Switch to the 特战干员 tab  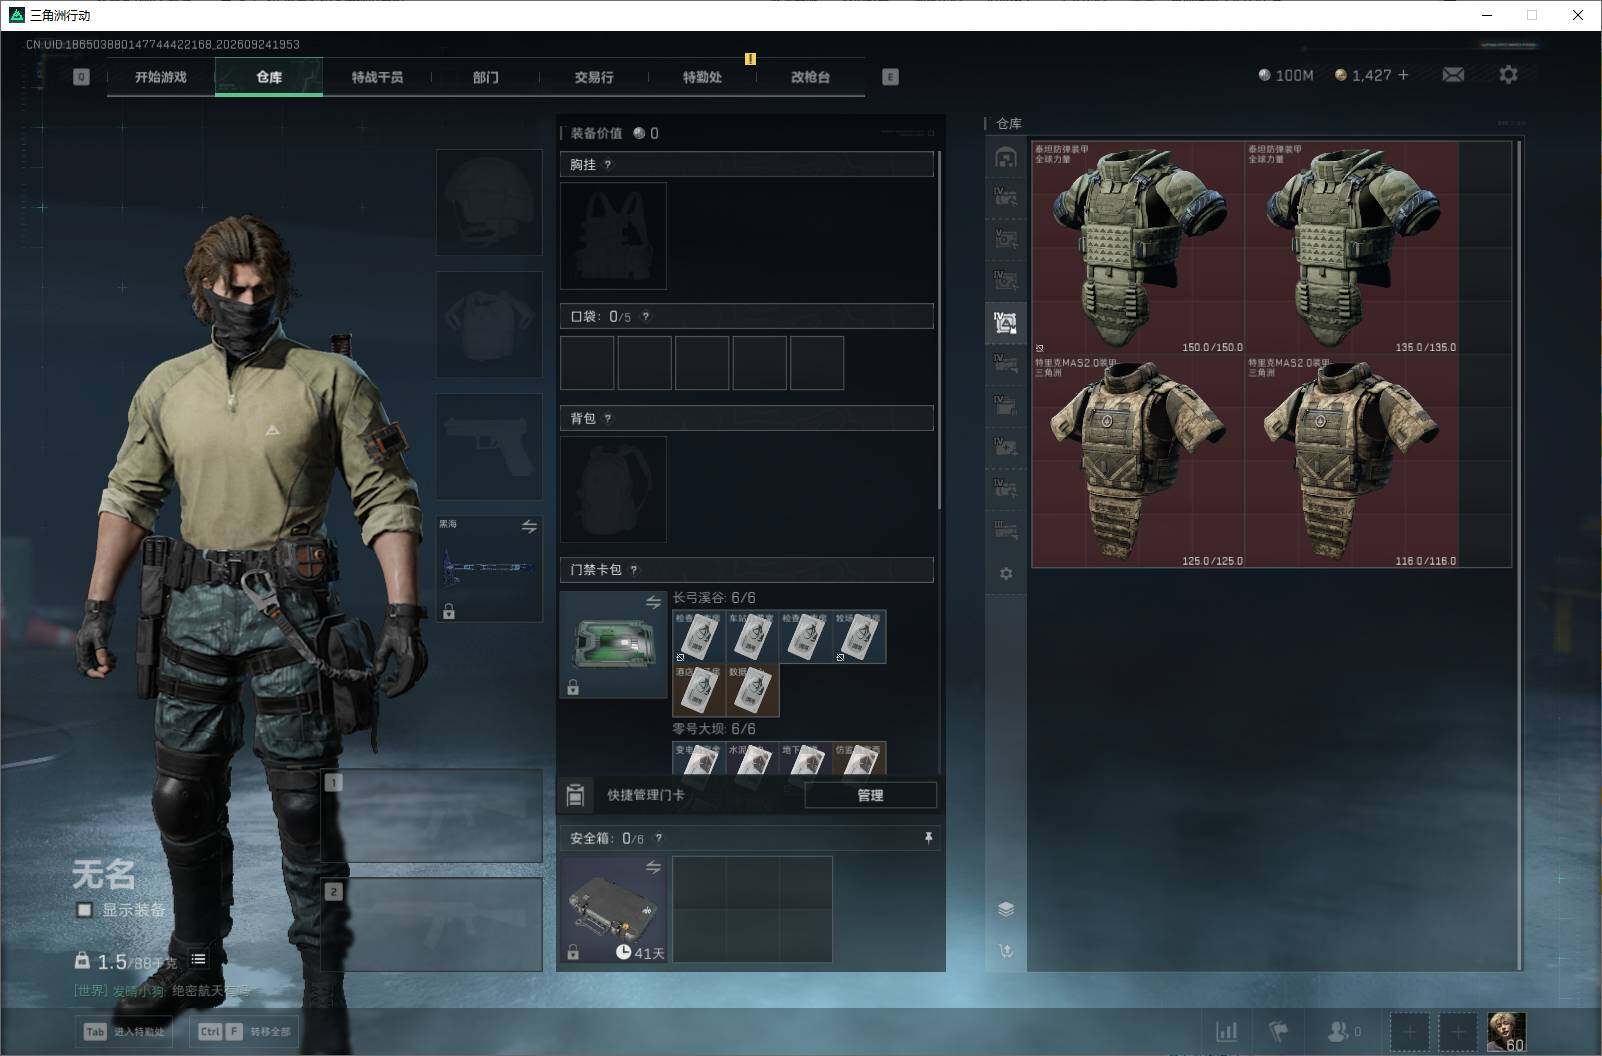click(x=377, y=77)
